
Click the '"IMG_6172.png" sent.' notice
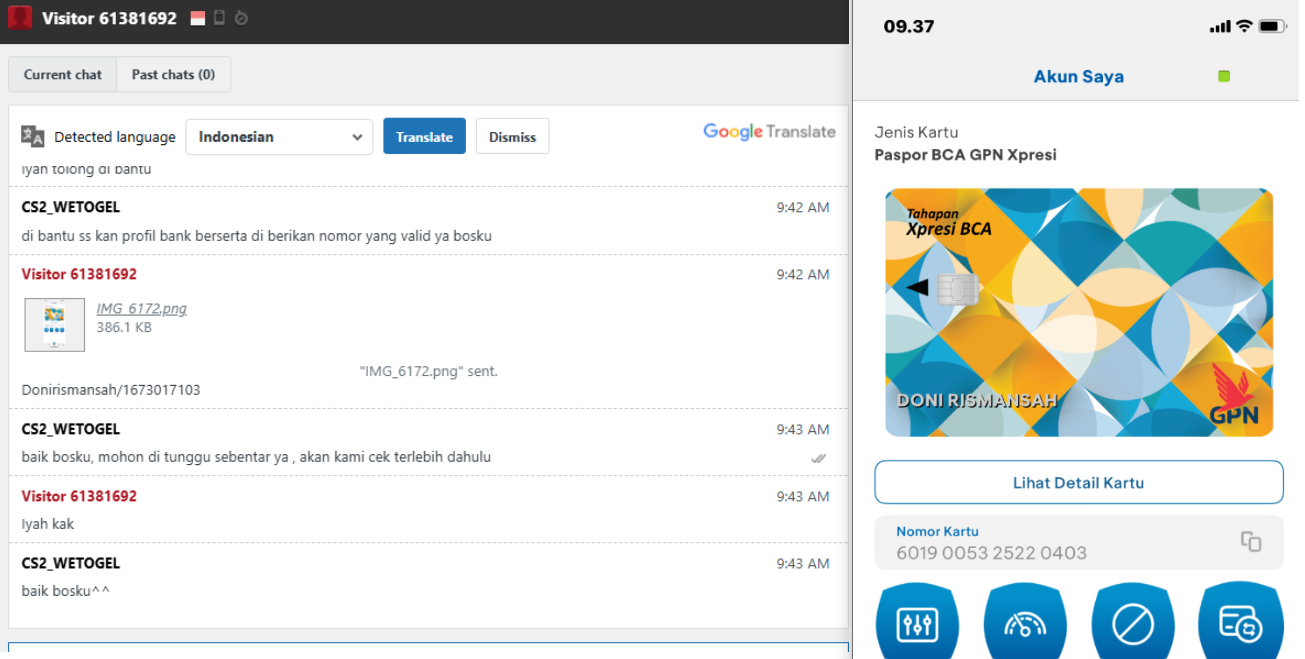pos(428,371)
